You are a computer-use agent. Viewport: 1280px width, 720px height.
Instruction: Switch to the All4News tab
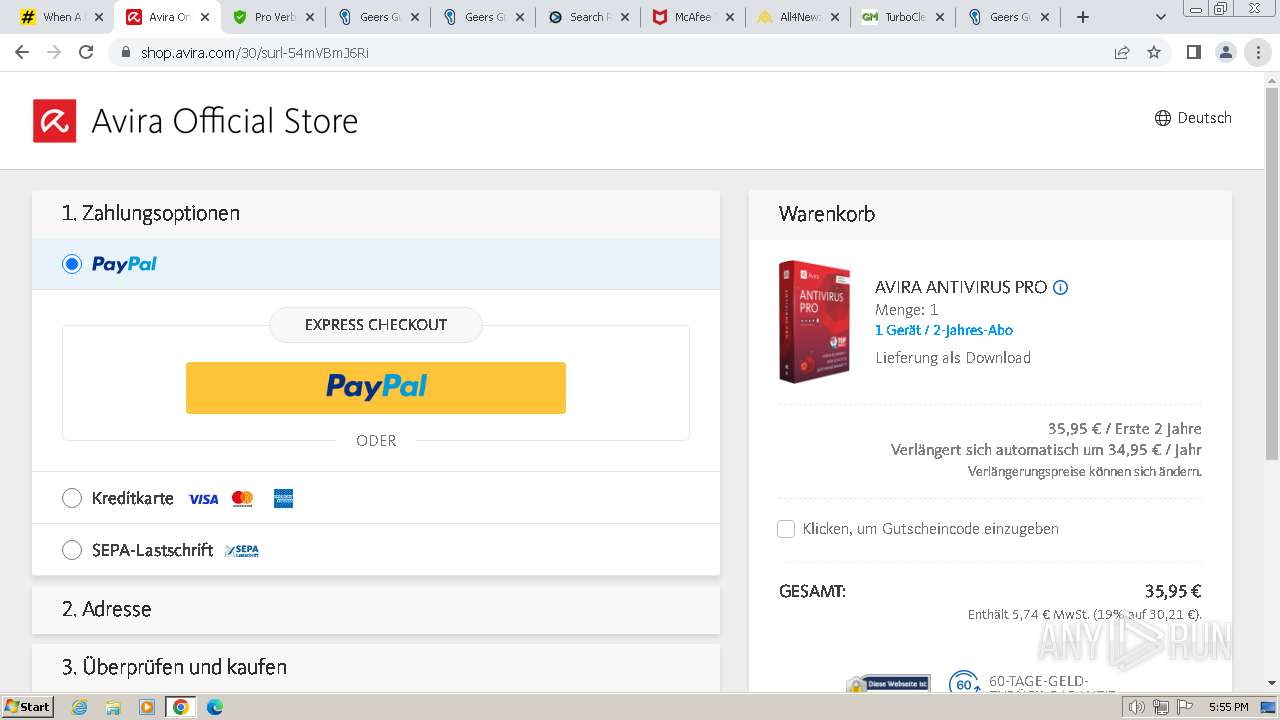click(x=799, y=17)
